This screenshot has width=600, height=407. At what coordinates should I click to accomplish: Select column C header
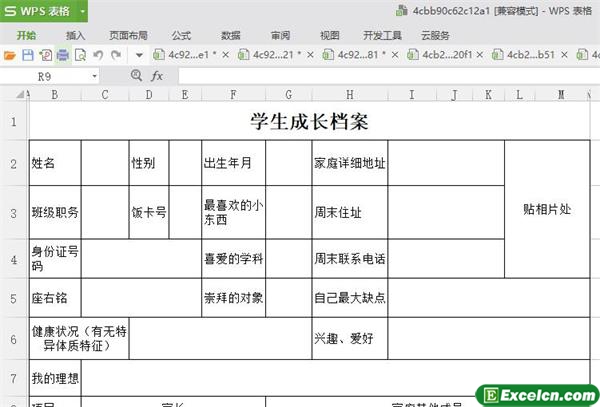[x=105, y=94]
